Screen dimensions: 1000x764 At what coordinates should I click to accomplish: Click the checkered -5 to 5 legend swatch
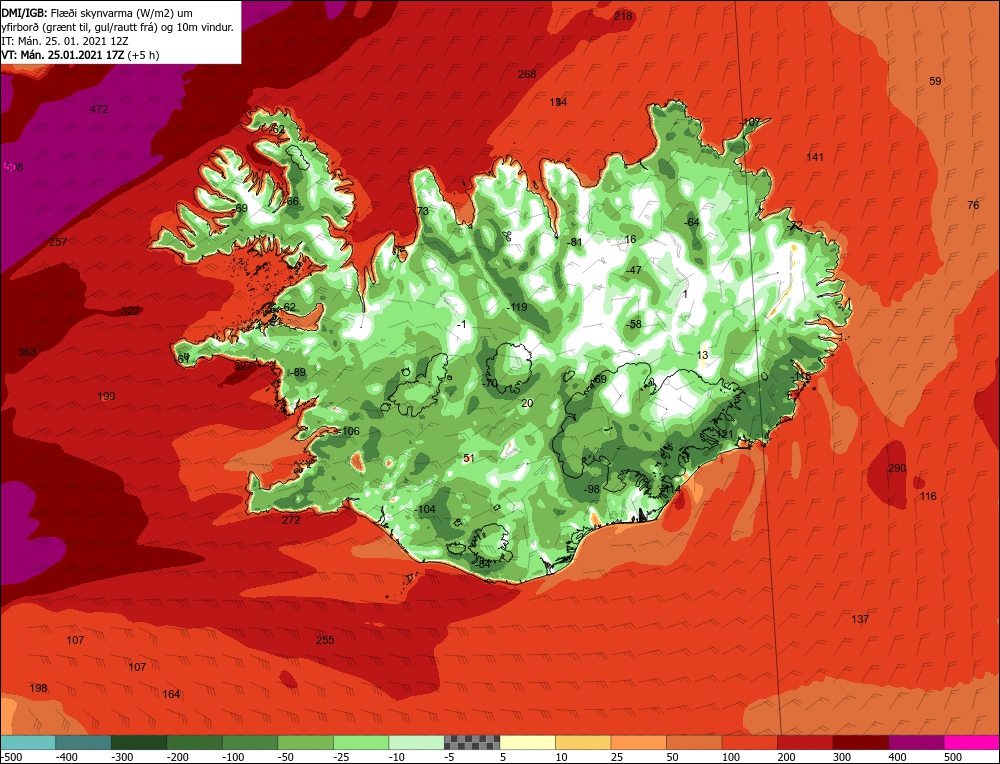[472, 742]
